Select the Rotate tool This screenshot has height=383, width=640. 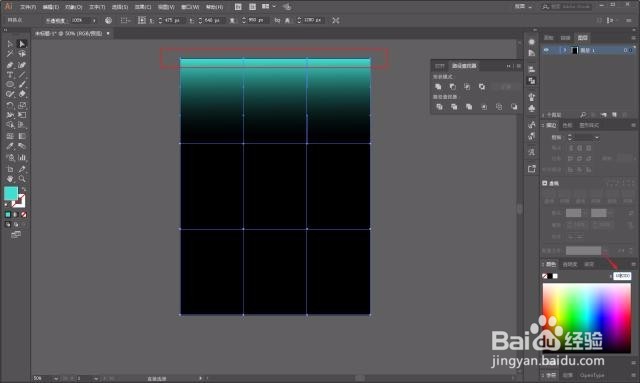[10, 105]
